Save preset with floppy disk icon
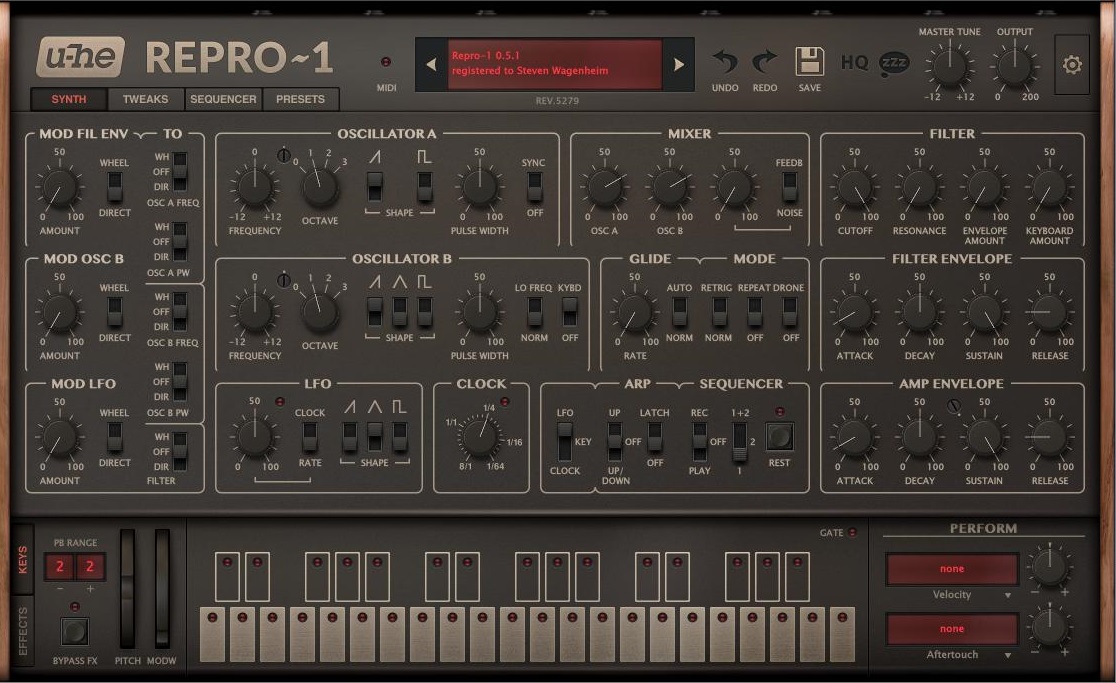 [x=809, y=61]
